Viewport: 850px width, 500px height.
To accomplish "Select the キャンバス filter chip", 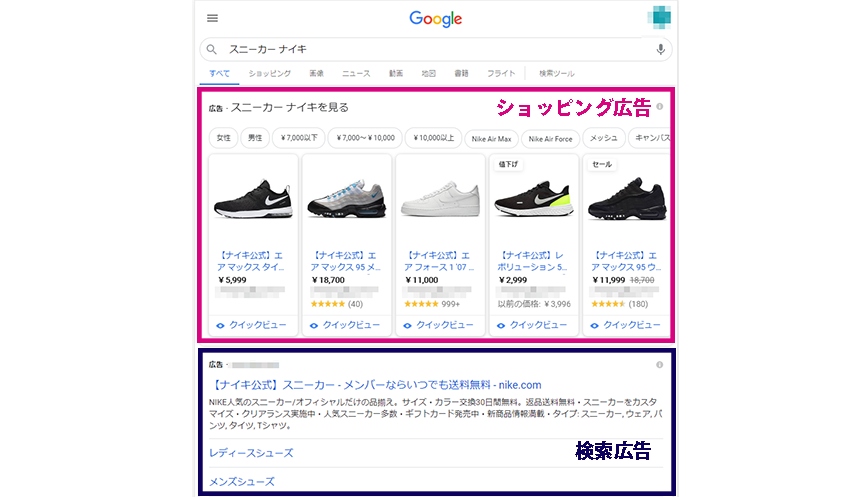I will coord(650,138).
